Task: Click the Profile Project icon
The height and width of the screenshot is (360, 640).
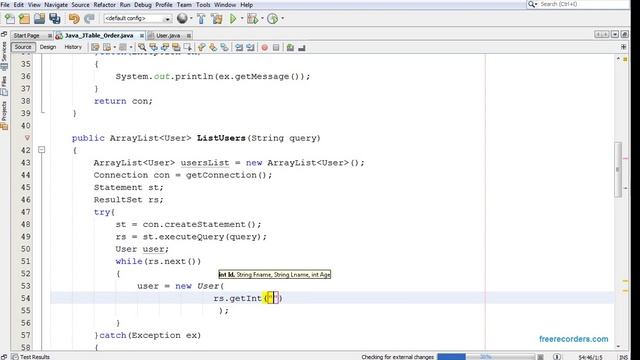Action: point(273,18)
